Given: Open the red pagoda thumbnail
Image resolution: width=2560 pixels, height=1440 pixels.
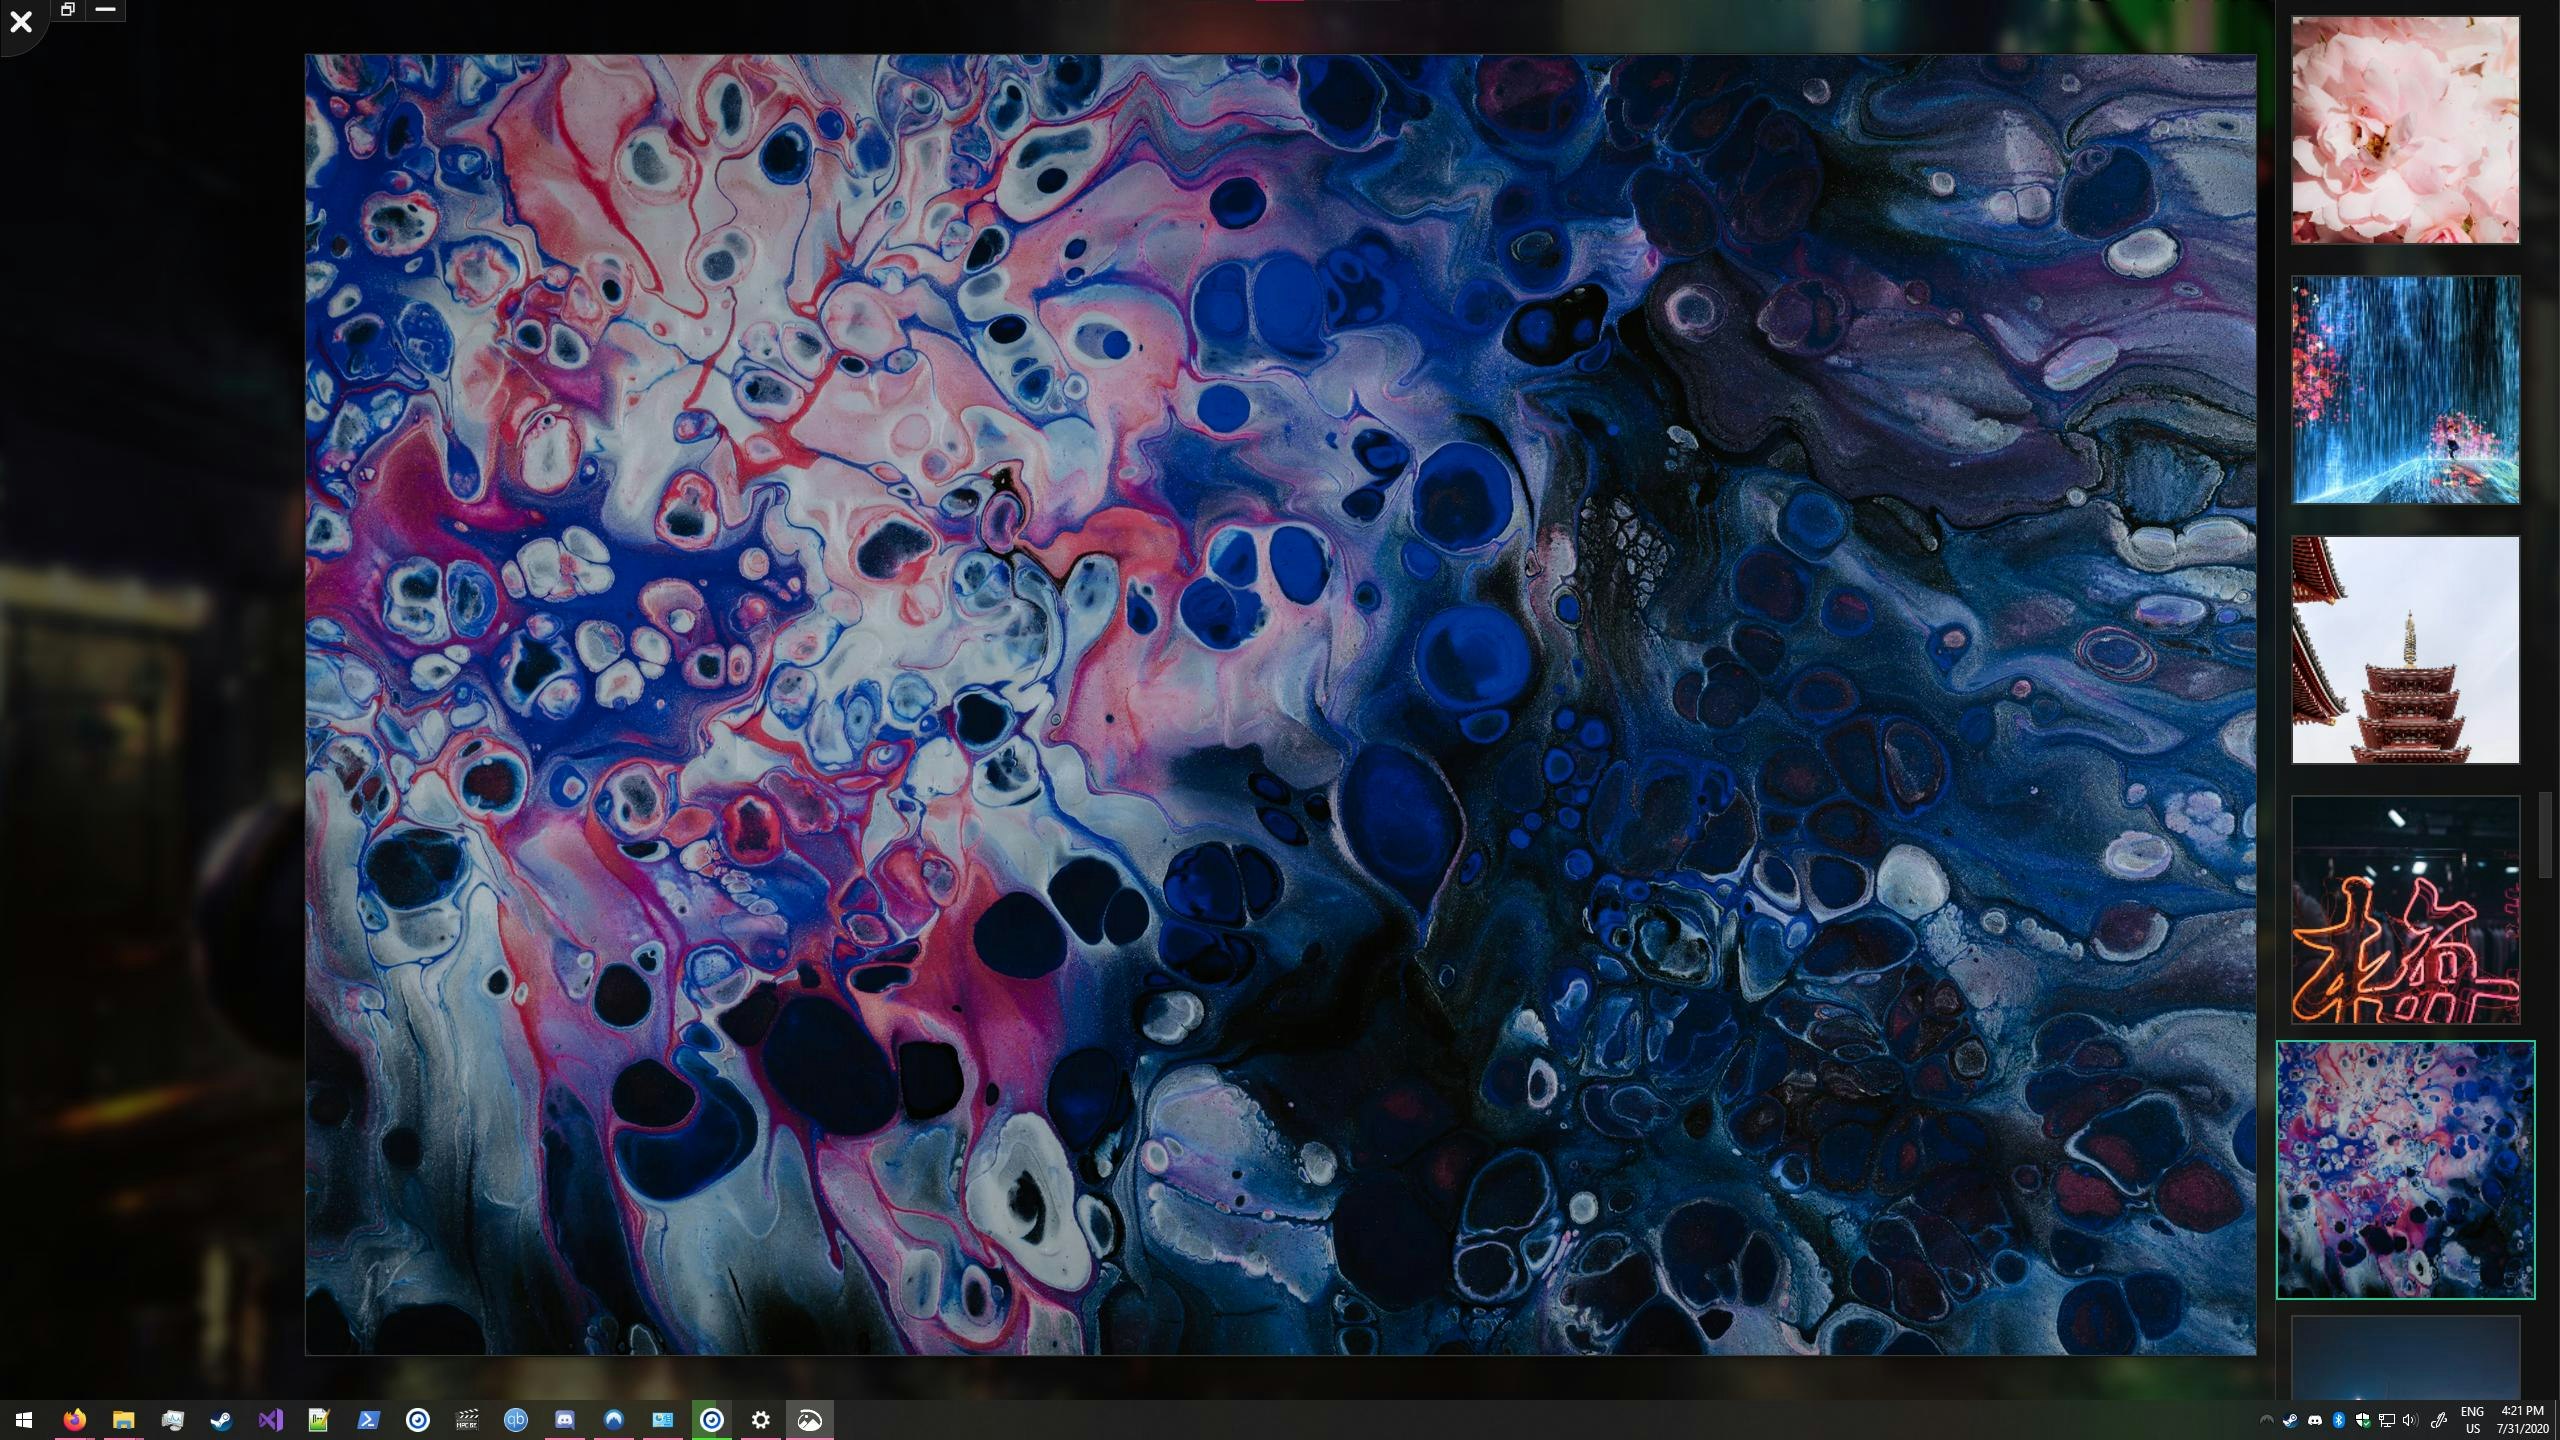Looking at the screenshot, I should pyautogui.click(x=2405, y=650).
